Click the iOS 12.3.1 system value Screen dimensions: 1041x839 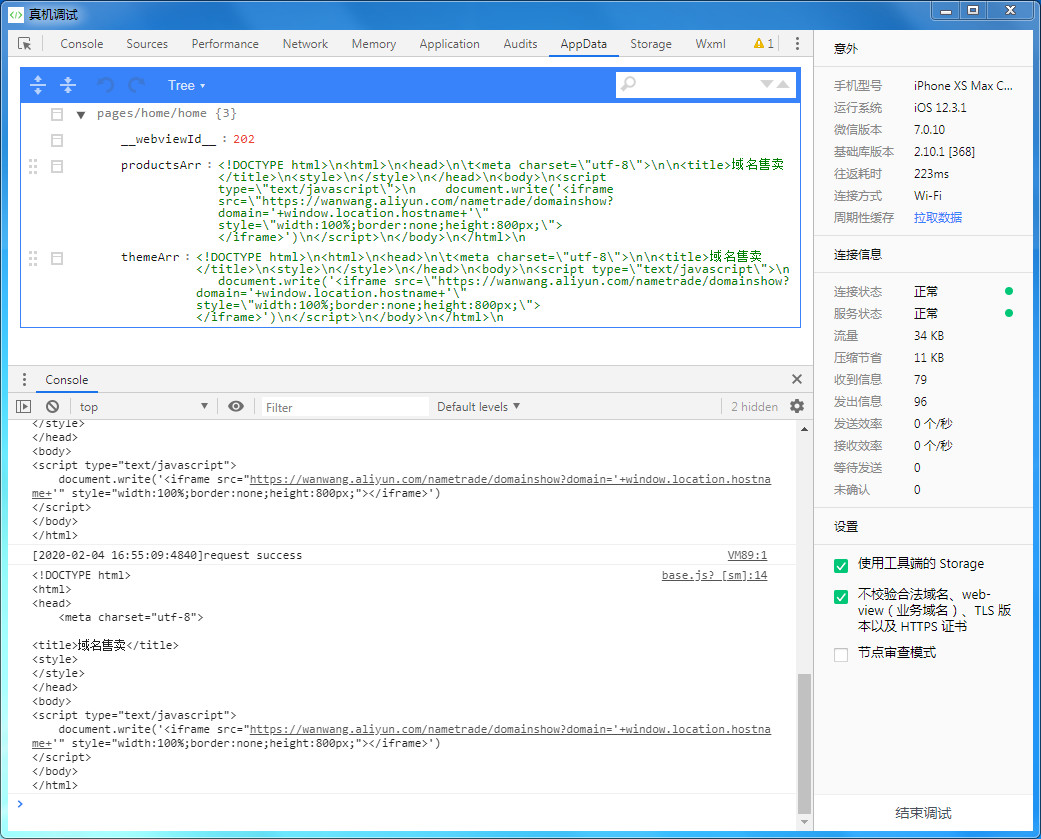tap(939, 108)
